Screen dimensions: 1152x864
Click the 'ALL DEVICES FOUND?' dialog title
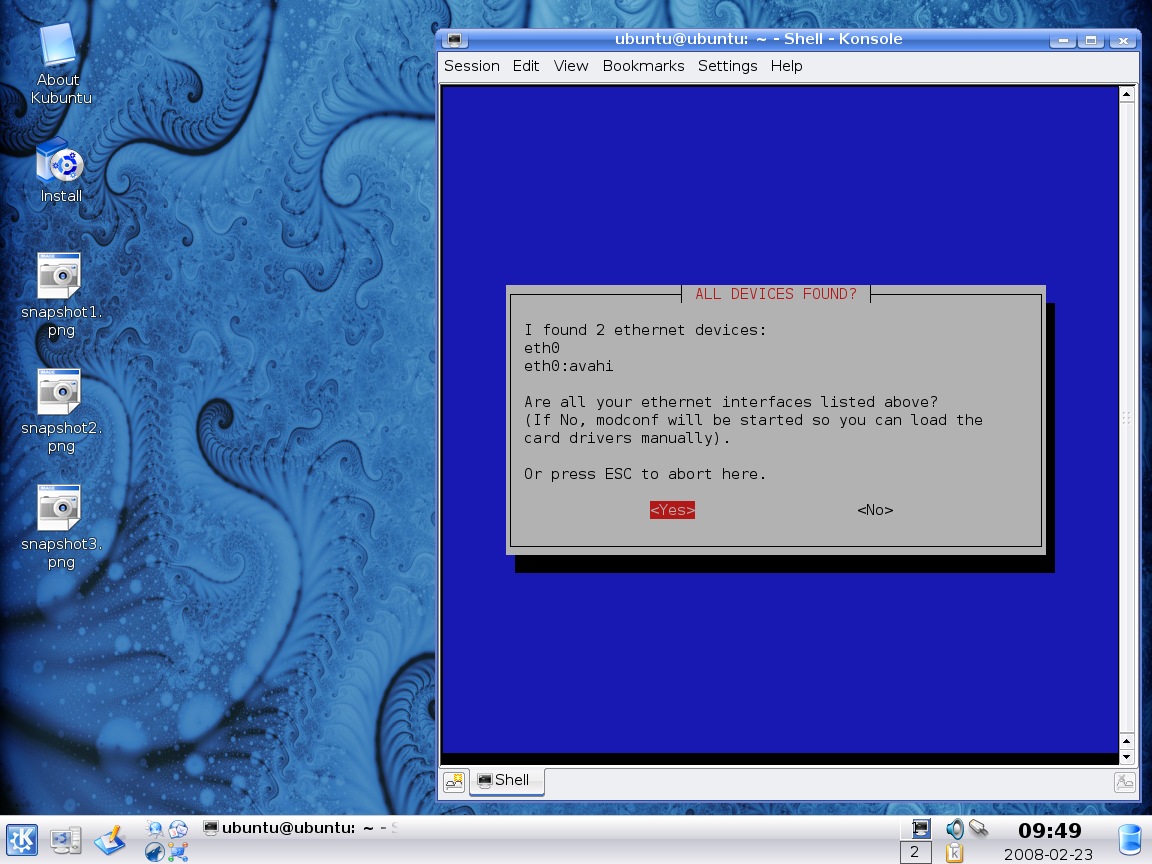(x=776, y=294)
